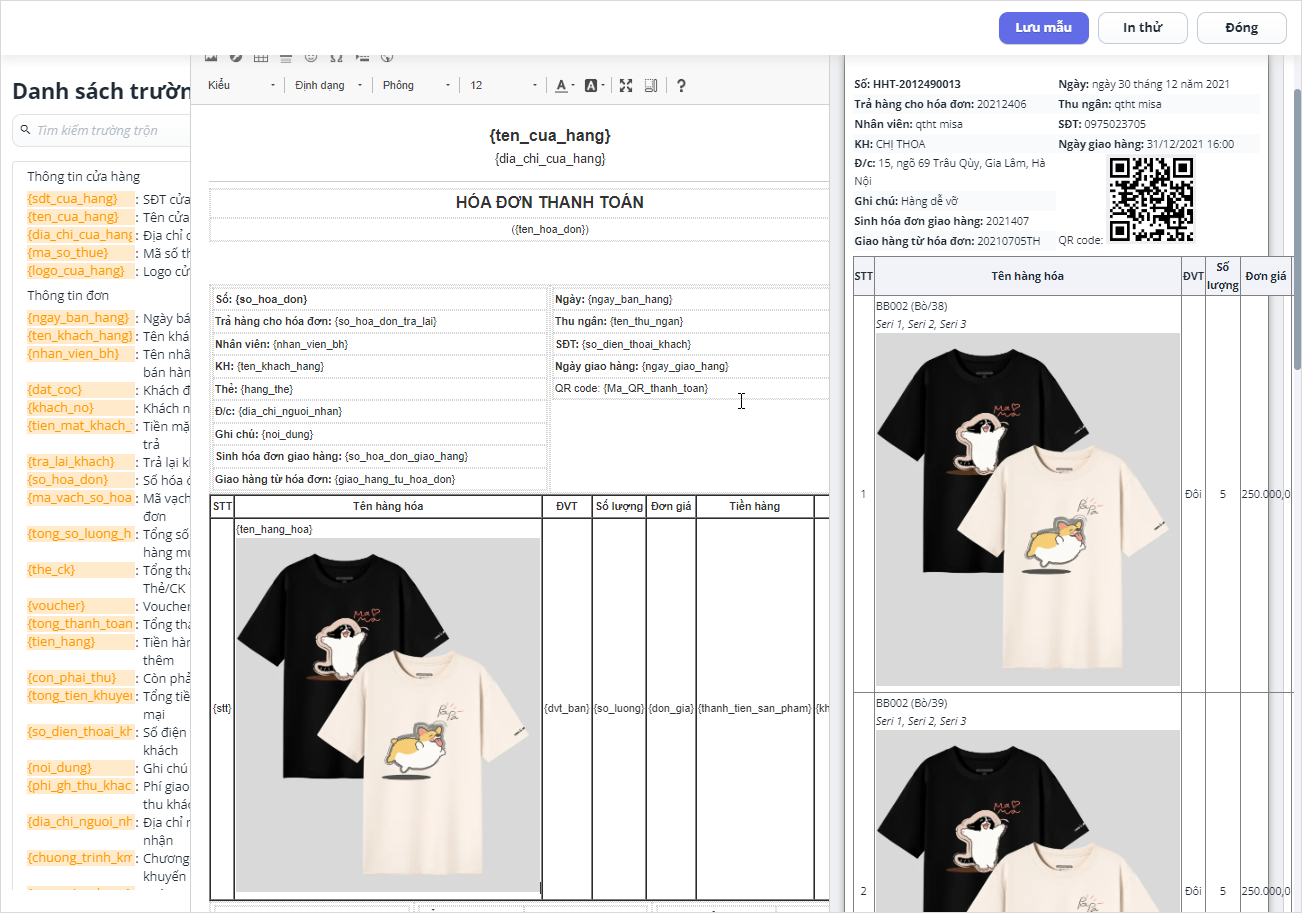
Task: Insert a smiley with the emoticon icon
Action: point(311,57)
